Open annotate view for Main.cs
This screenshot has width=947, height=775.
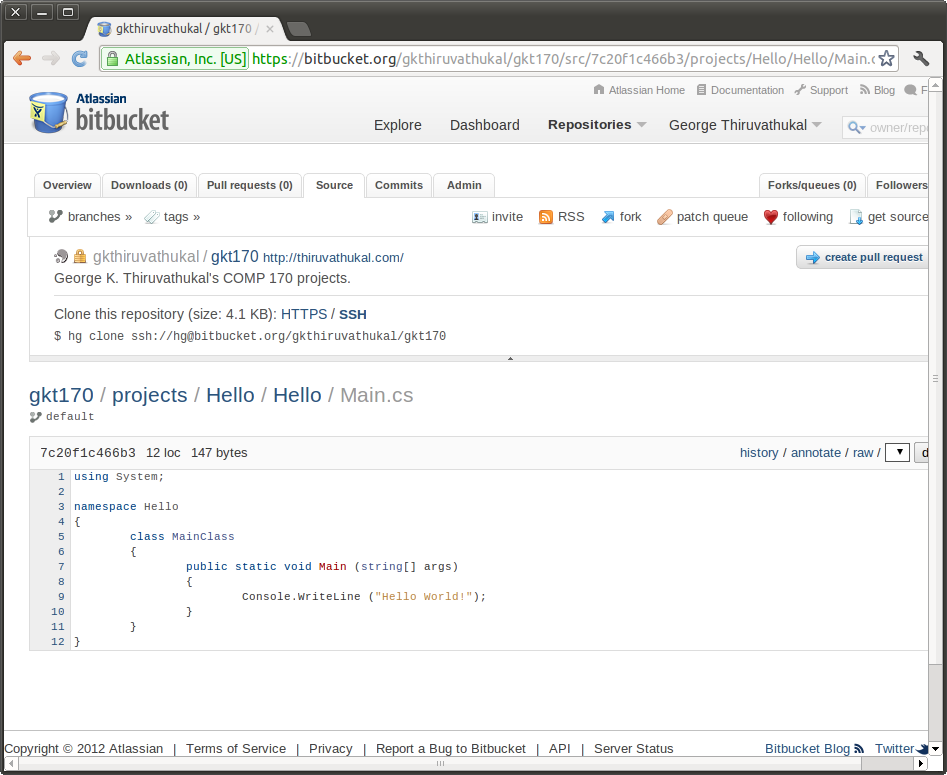(815, 453)
